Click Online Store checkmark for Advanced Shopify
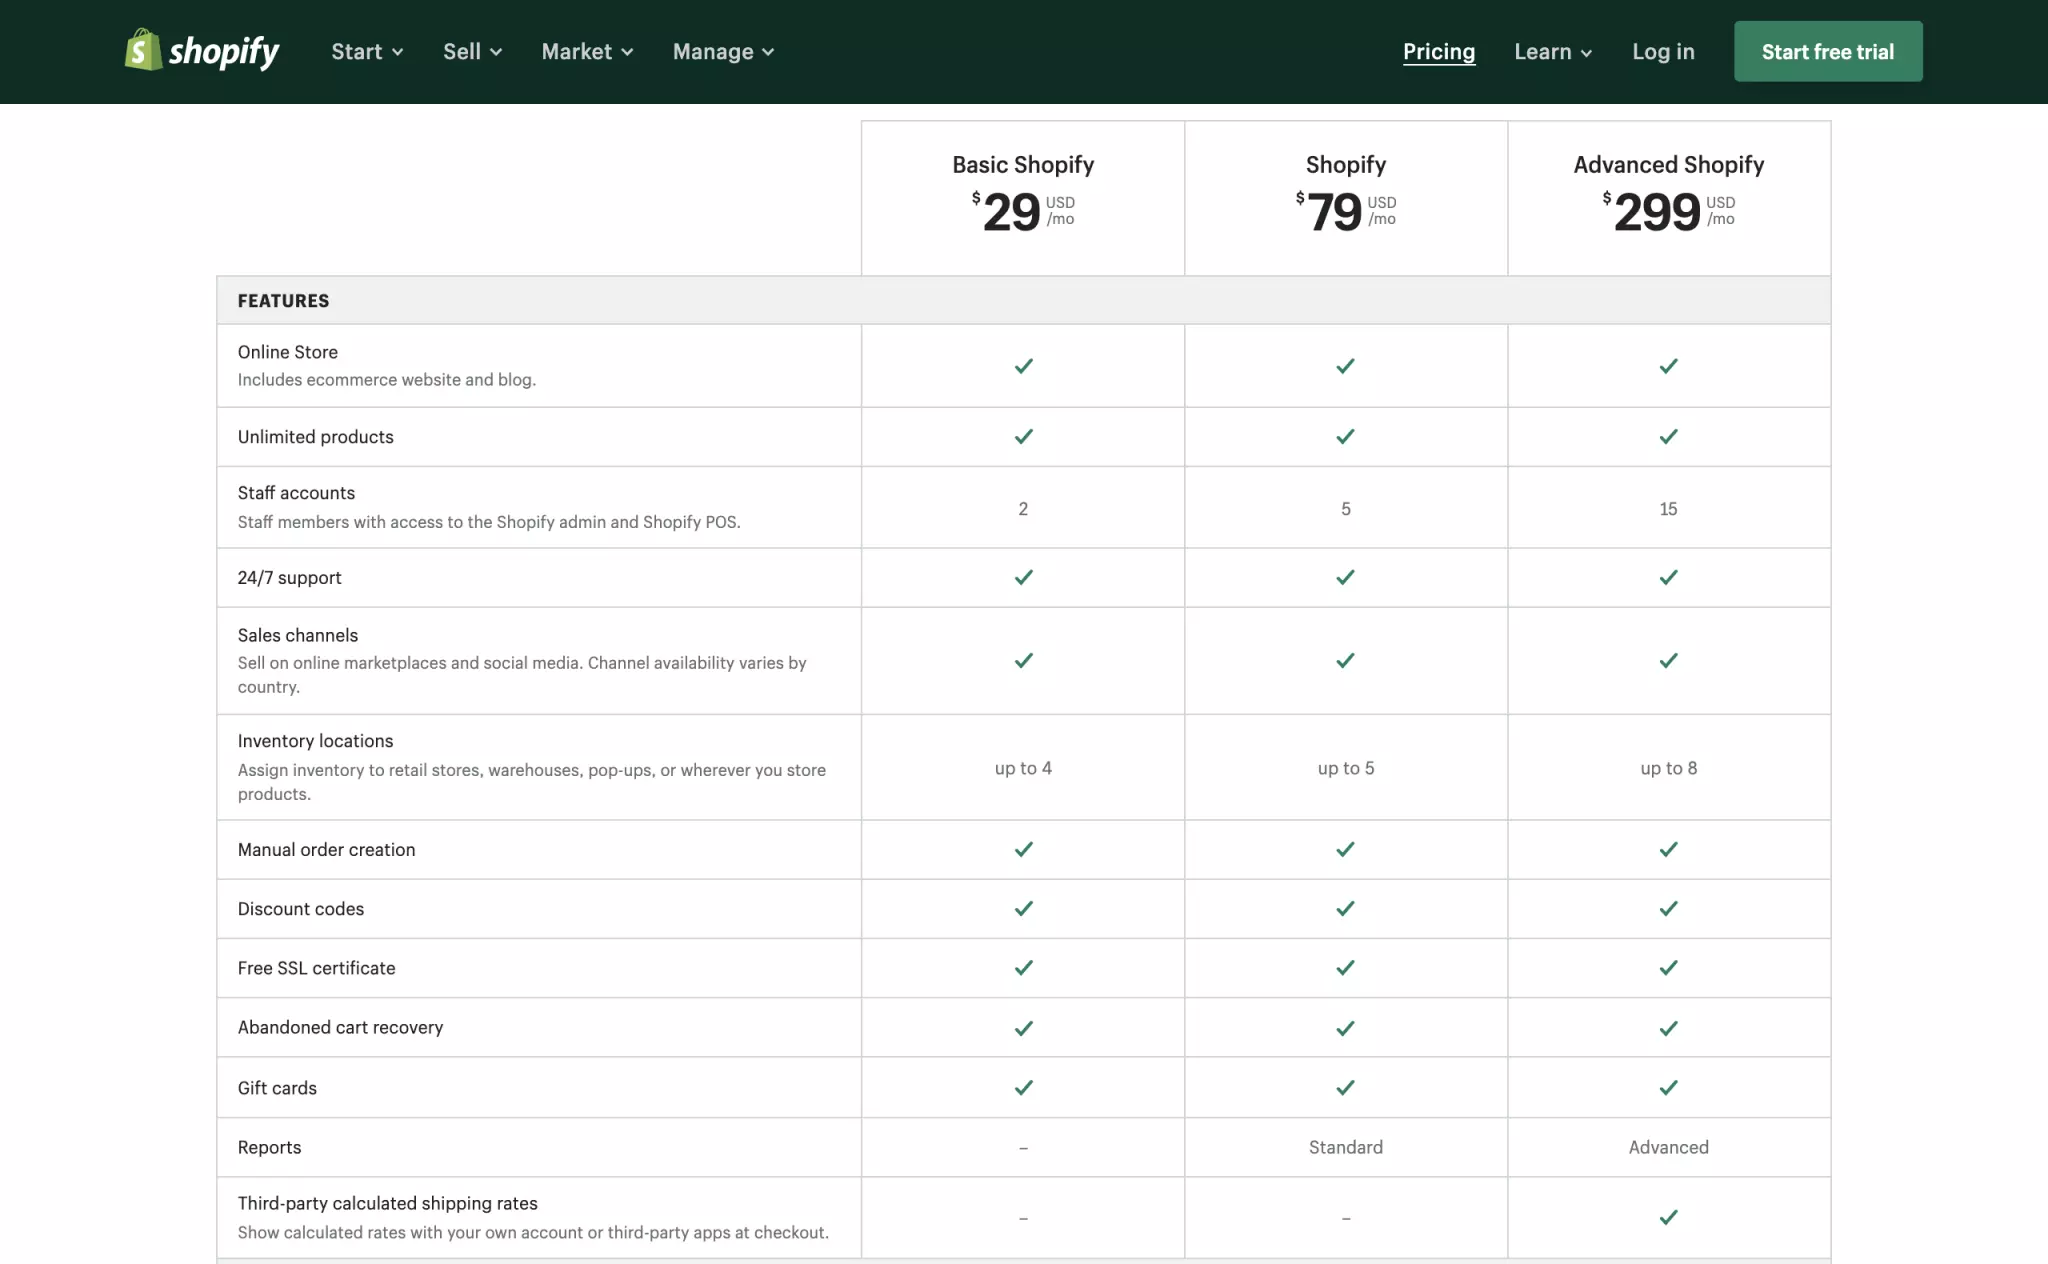Image resolution: width=2048 pixels, height=1264 pixels. pos(1668,366)
